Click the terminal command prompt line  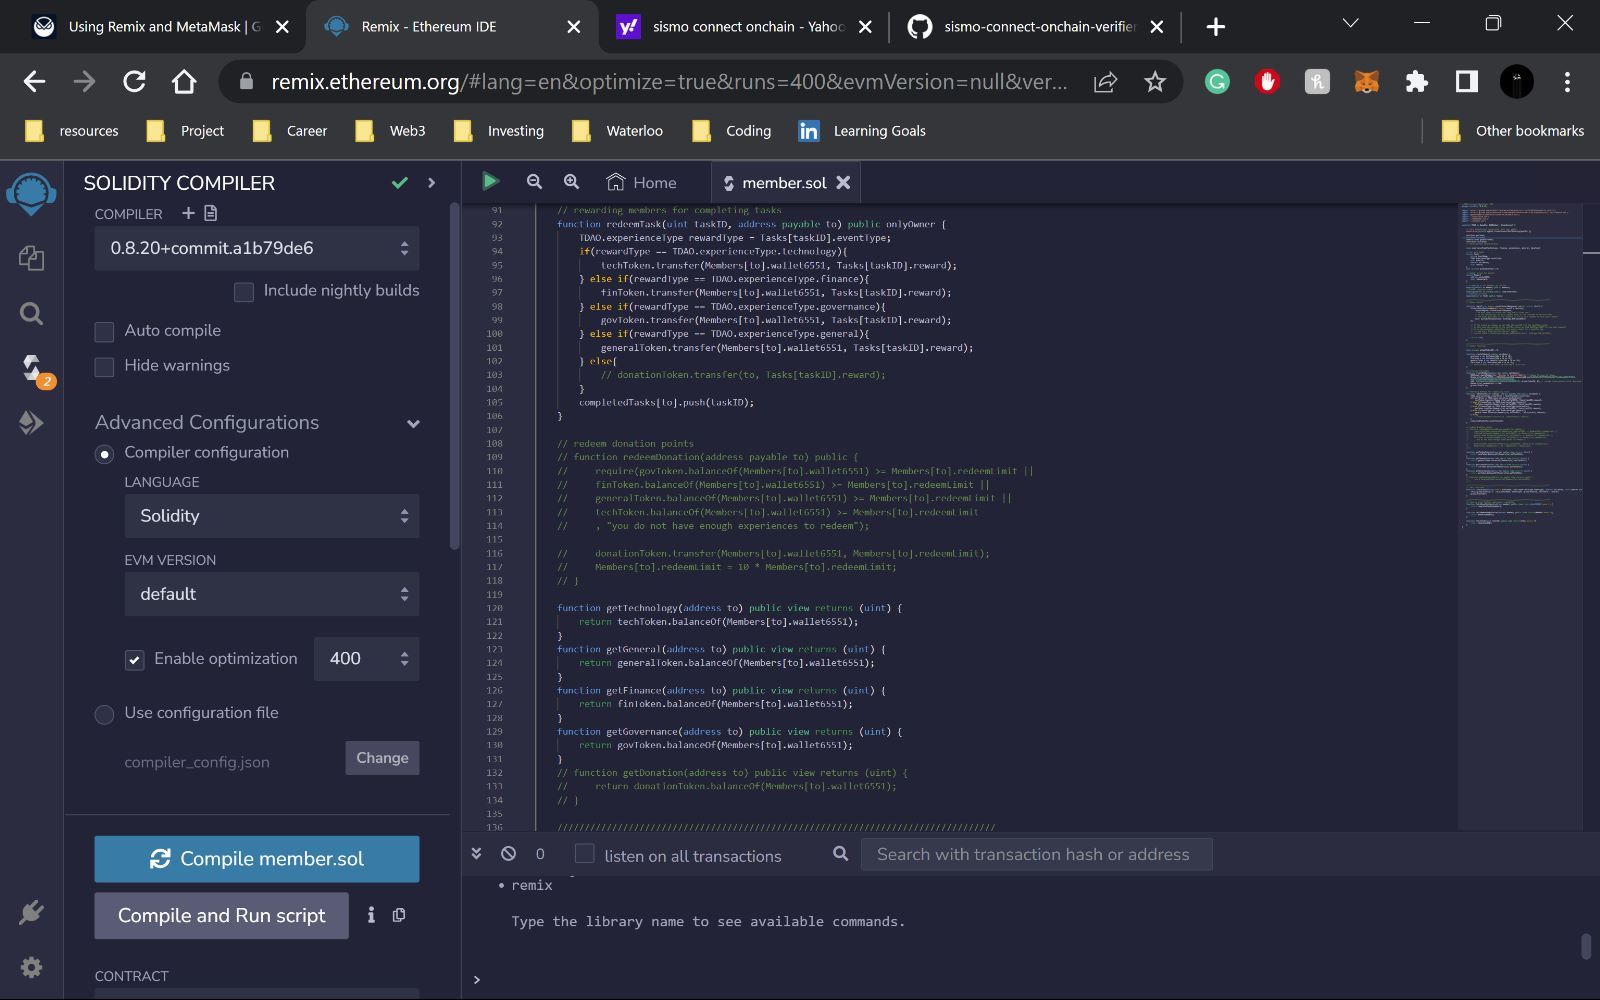click(x=1030, y=979)
